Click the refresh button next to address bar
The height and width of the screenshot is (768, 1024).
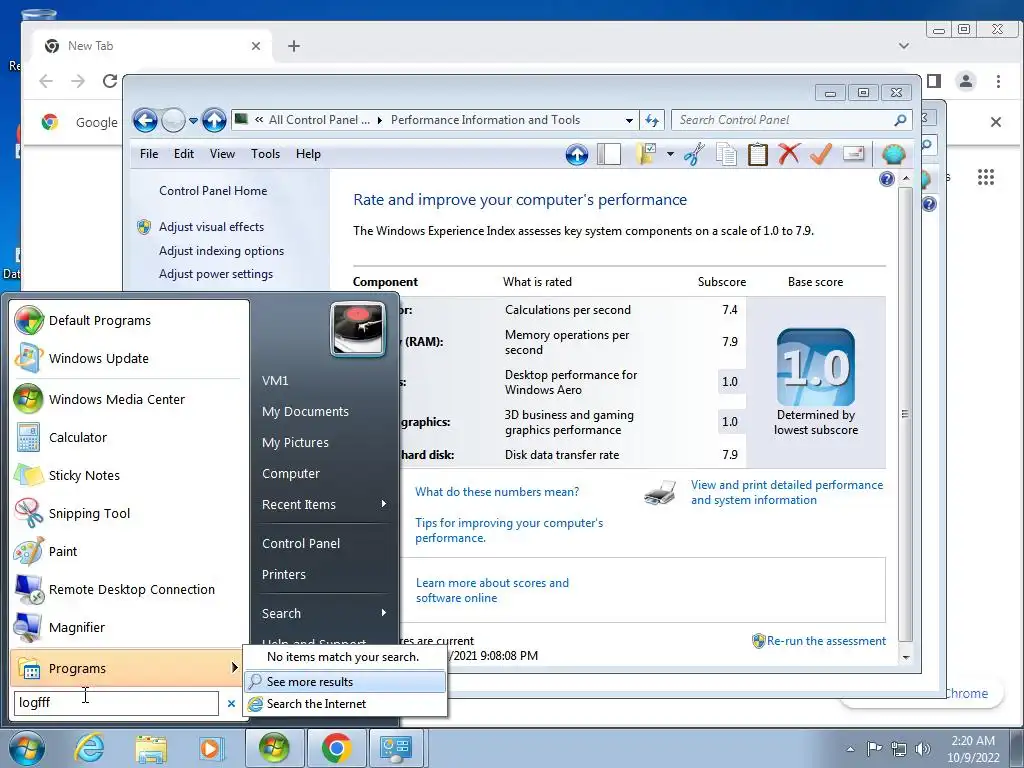tap(652, 120)
